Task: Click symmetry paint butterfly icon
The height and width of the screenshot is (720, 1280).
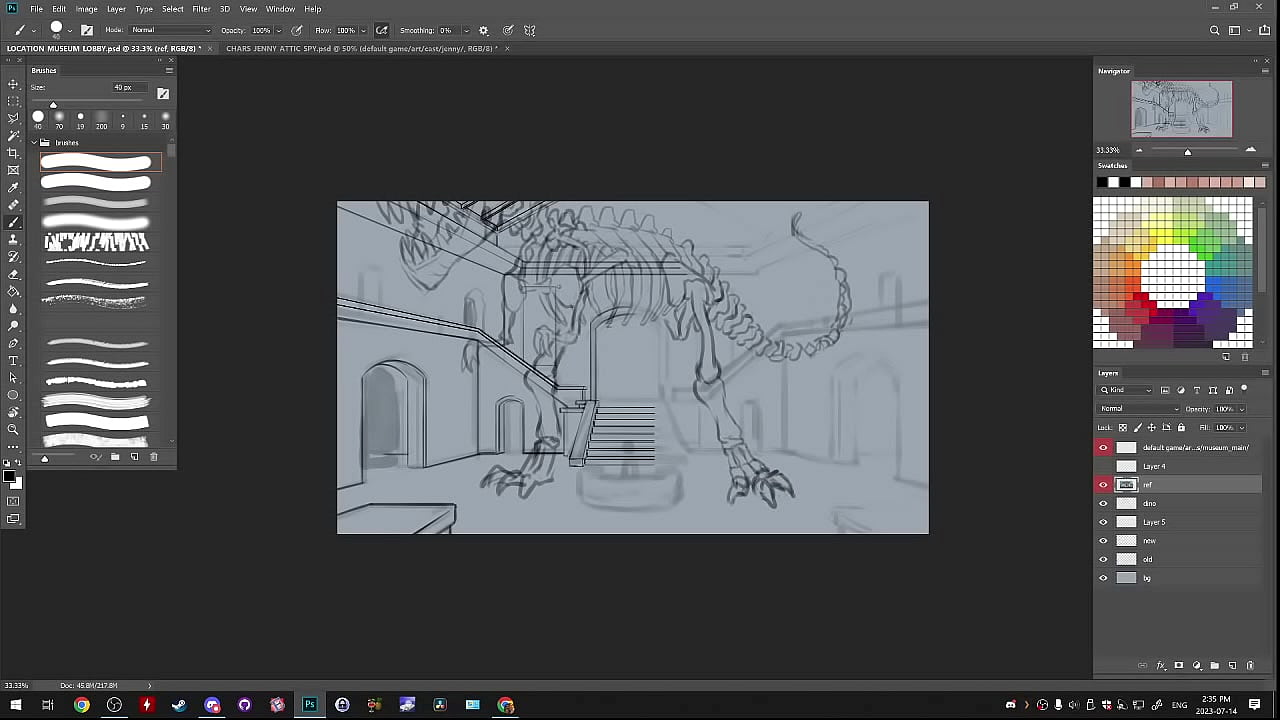Action: click(x=530, y=30)
